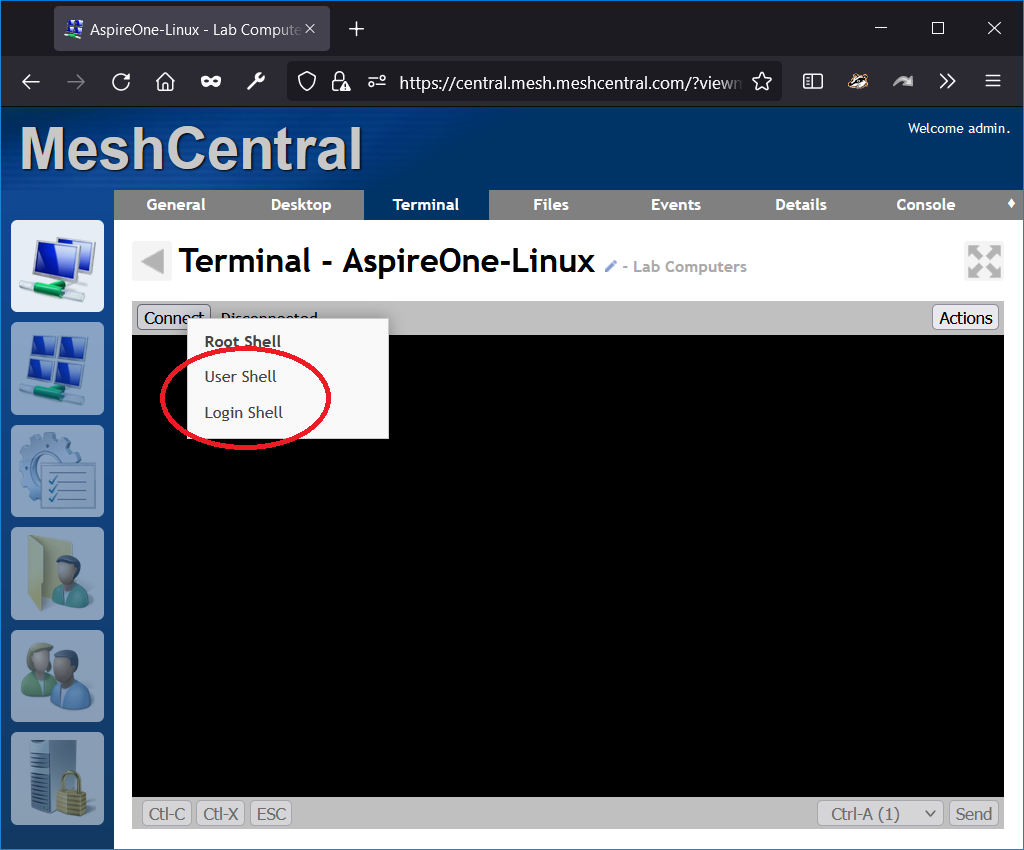The image size is (1024, 850).
Task: Open the Firefox hamburger menu
Action: click(x=992, y=81)
